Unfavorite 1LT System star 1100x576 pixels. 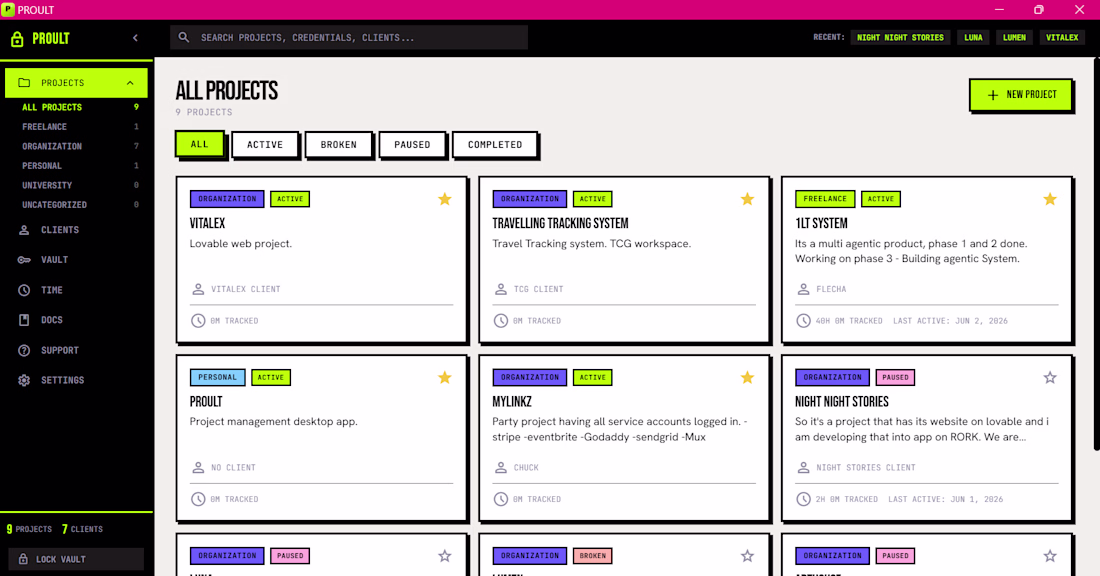[1049, 199]
